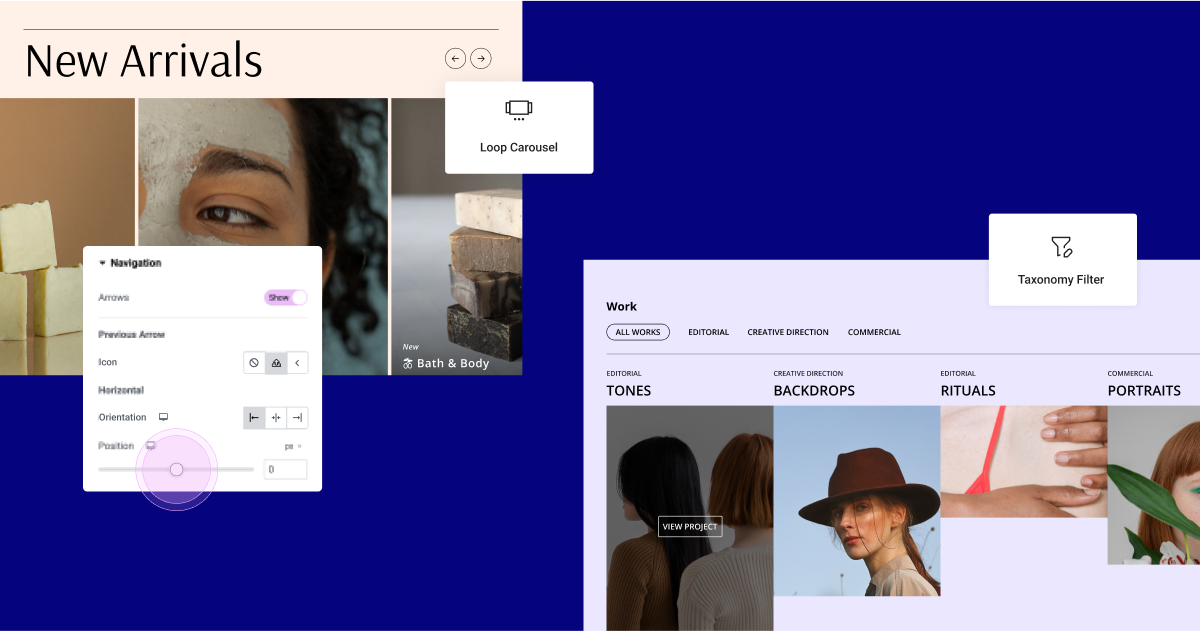
Task: Click the next arrow on New Arrivals carousel
Action: coord(481,59)
